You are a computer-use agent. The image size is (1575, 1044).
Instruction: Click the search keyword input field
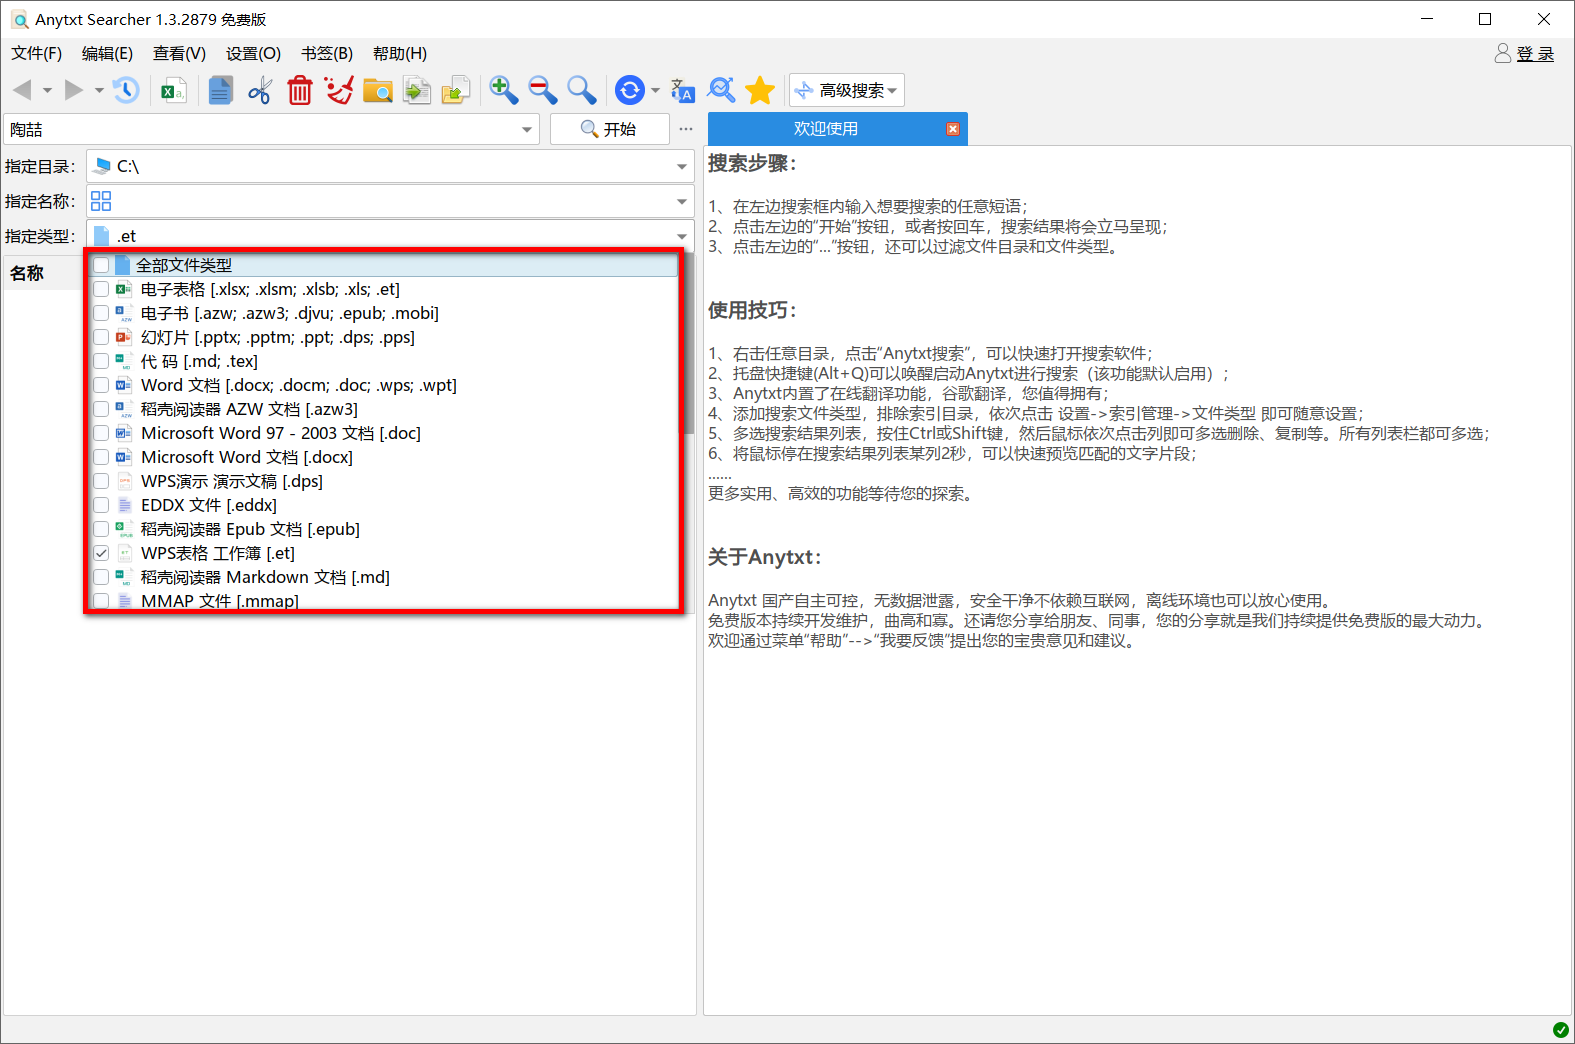click(x=264, y=129)
